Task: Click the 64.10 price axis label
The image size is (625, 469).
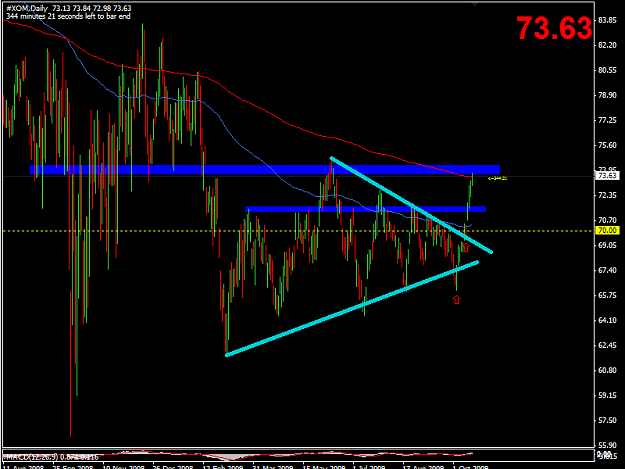Action: [607, 320]
